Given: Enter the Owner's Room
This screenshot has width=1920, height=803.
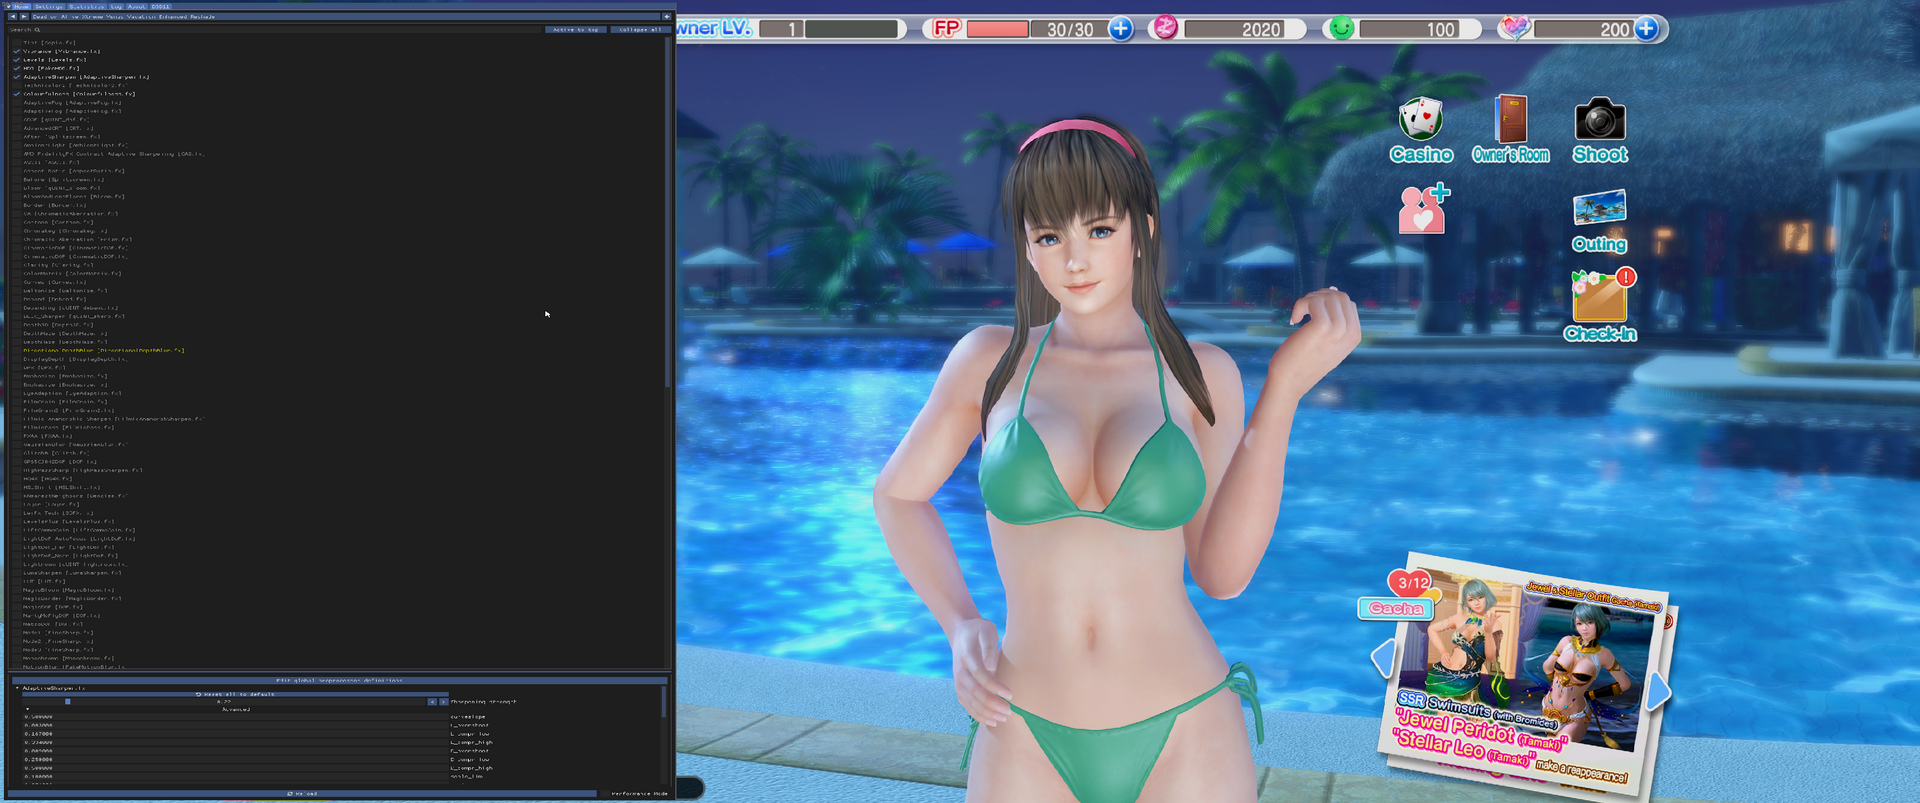Looking at the screenshot, I should (1511, 130).
